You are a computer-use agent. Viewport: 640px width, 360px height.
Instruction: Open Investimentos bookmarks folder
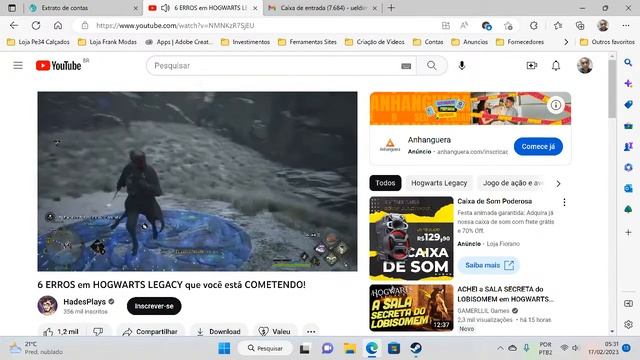coord(245,42)
